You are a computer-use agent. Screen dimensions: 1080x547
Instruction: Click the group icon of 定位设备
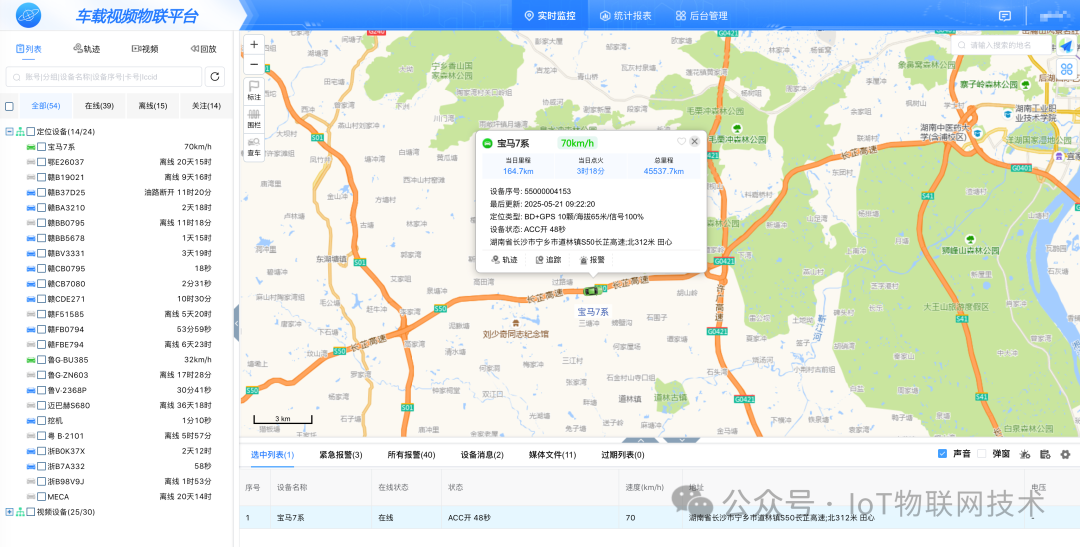[x=20, y=132]
